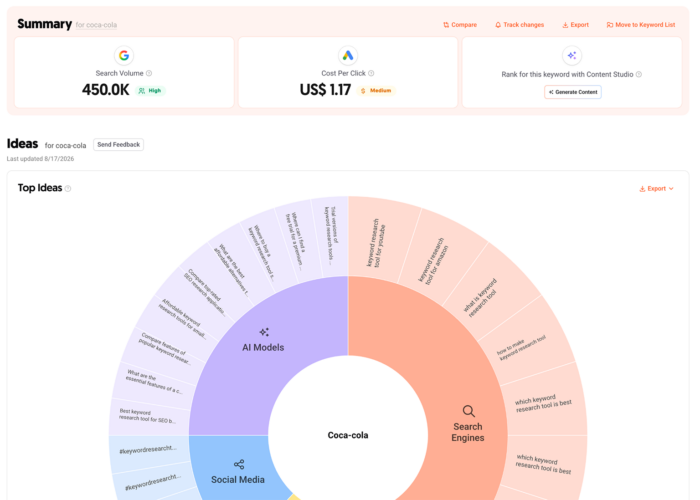Click the Search Volume info icon
This screenshot has height=500, width=700.
click(149, 73)
